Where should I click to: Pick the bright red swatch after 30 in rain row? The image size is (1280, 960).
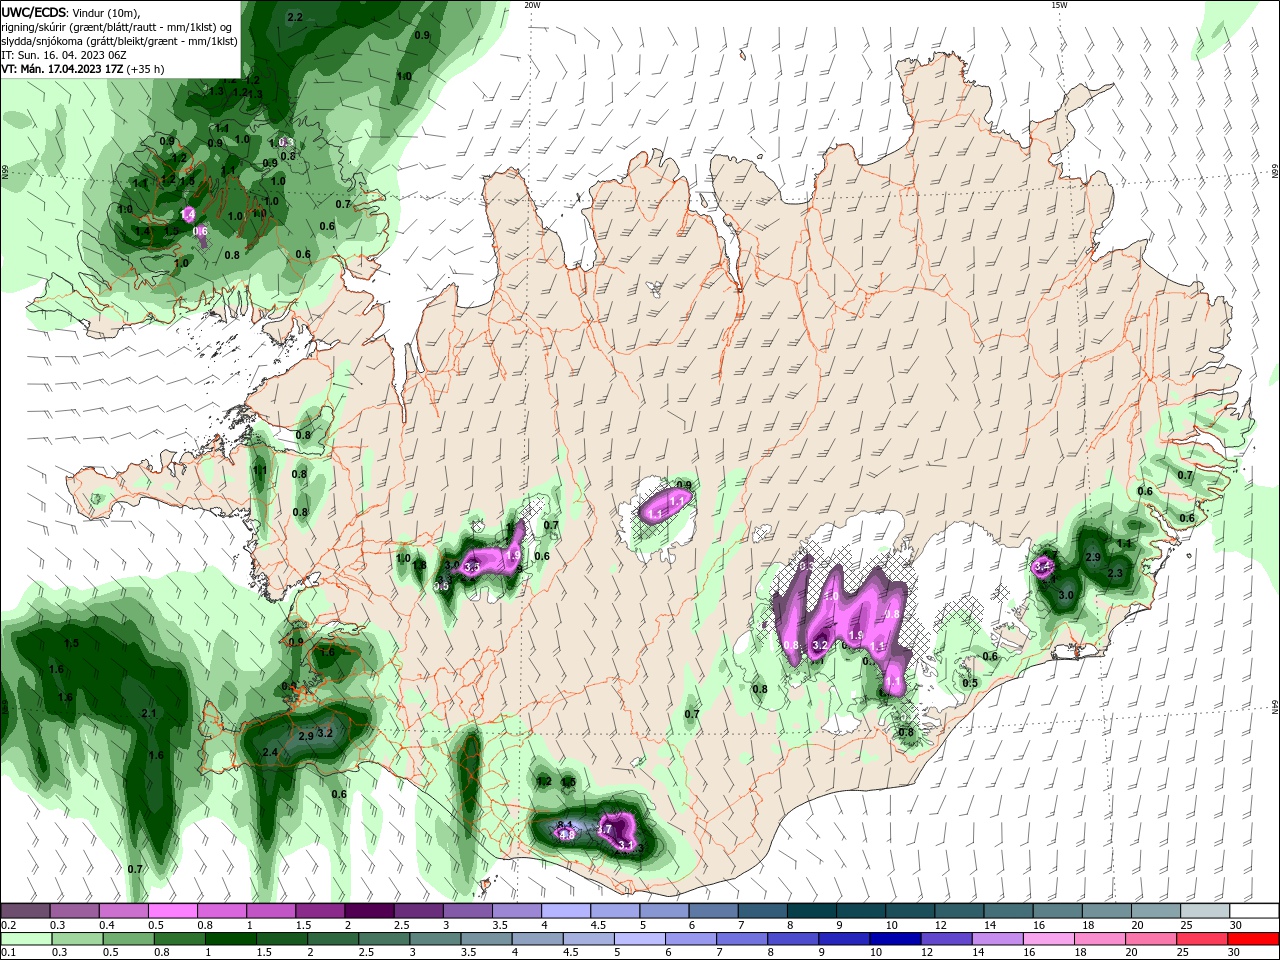tap(1256, 939)
